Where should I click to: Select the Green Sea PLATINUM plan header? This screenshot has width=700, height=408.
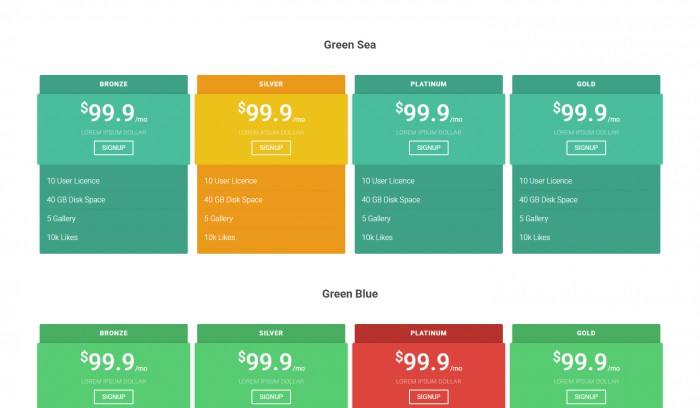429,84
